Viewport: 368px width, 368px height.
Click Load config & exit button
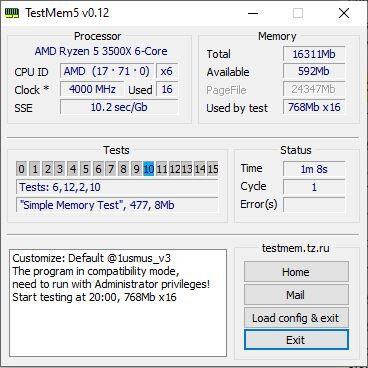(296, 318)
